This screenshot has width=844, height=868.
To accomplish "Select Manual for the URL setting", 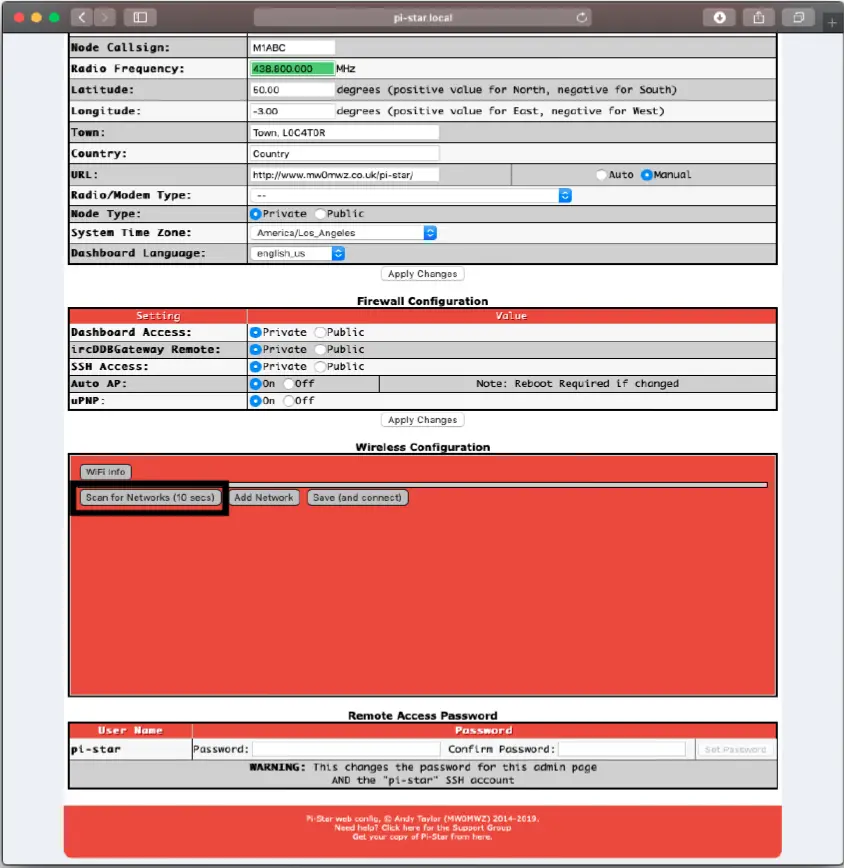I will pos(646,175).
